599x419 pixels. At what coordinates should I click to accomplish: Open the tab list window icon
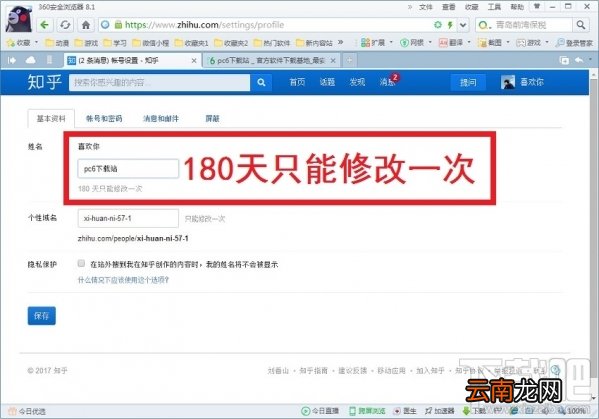click(x=564, y=60)
